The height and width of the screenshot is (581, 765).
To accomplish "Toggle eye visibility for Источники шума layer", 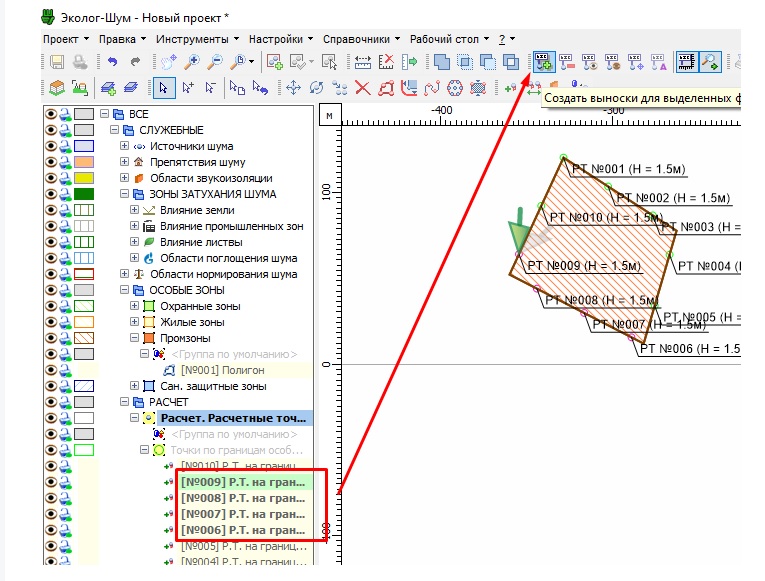I will tap(49, 146).
